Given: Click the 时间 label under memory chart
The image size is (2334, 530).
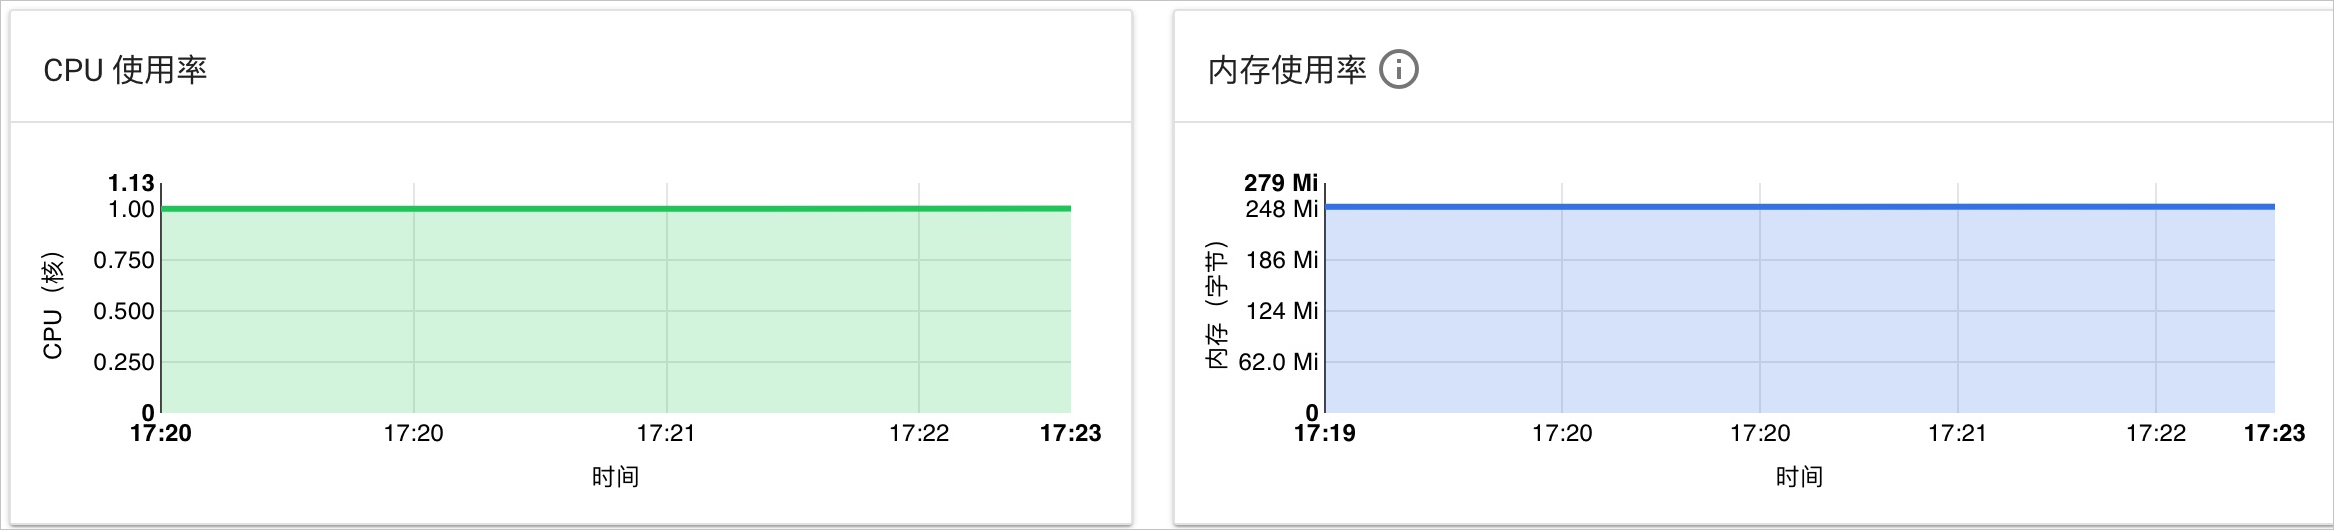Looking at the screenshot, I should pyautogui.click(x=1799, y=477).
